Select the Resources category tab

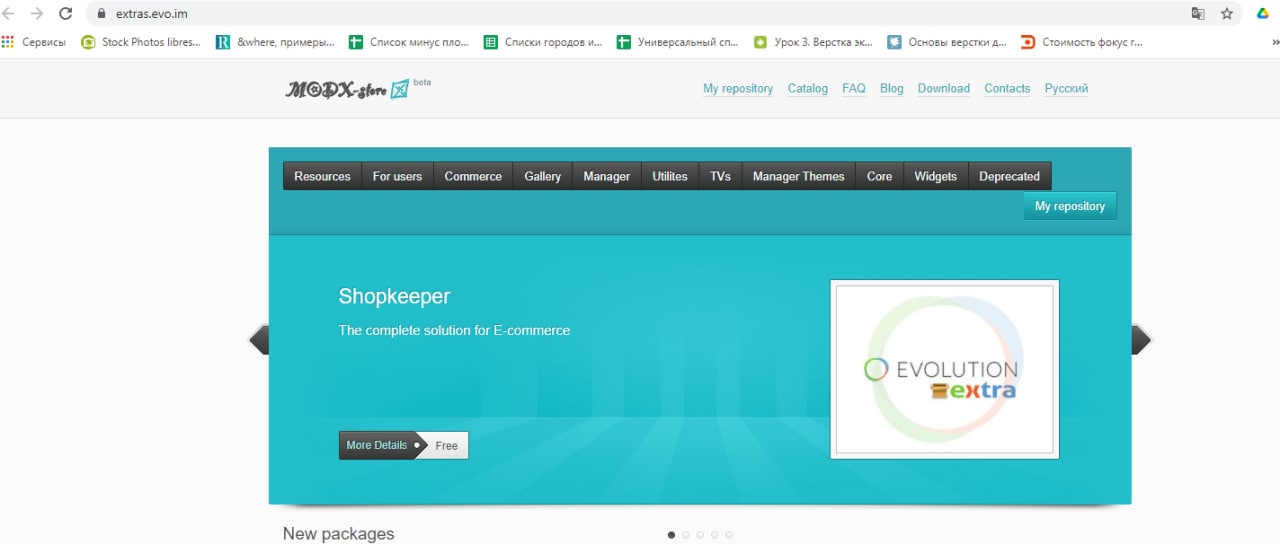(x=322, y=176)
